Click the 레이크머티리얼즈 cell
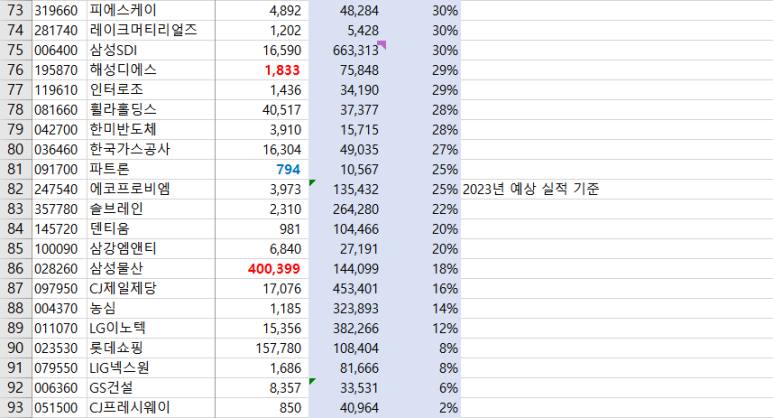Image resolution: width=773 pixels, height=418 pixels. pos(151,31)
